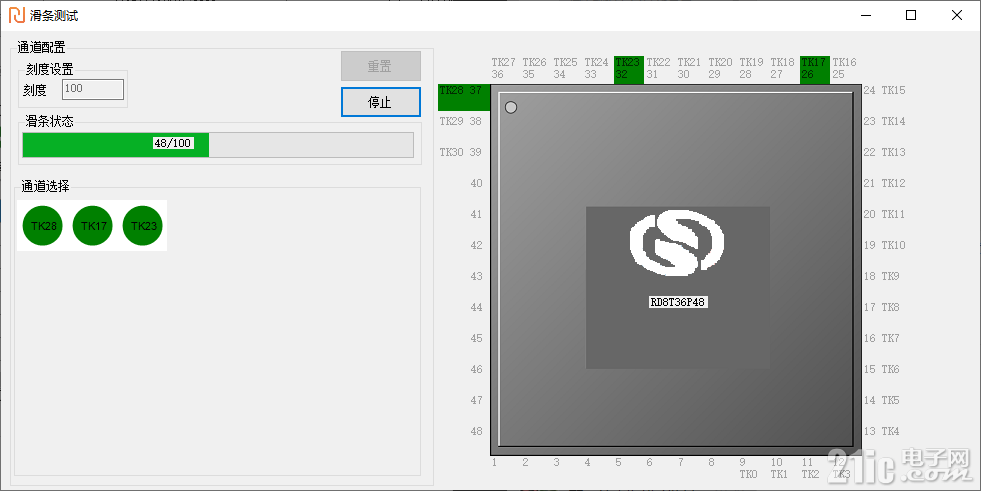Click left-side pin number 40

(x=477, y=183)
